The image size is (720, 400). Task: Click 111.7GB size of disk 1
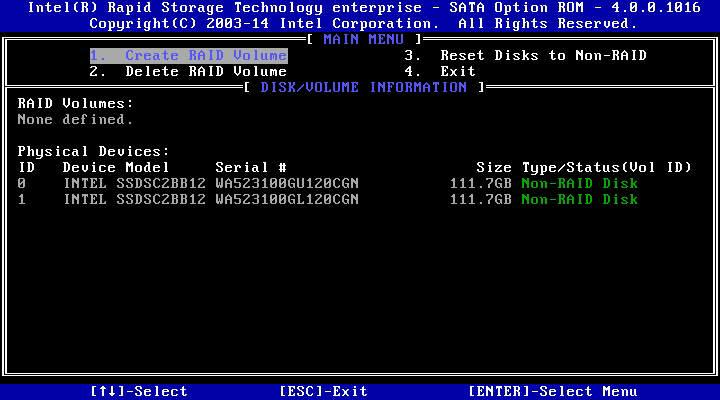tap(480, 199)
